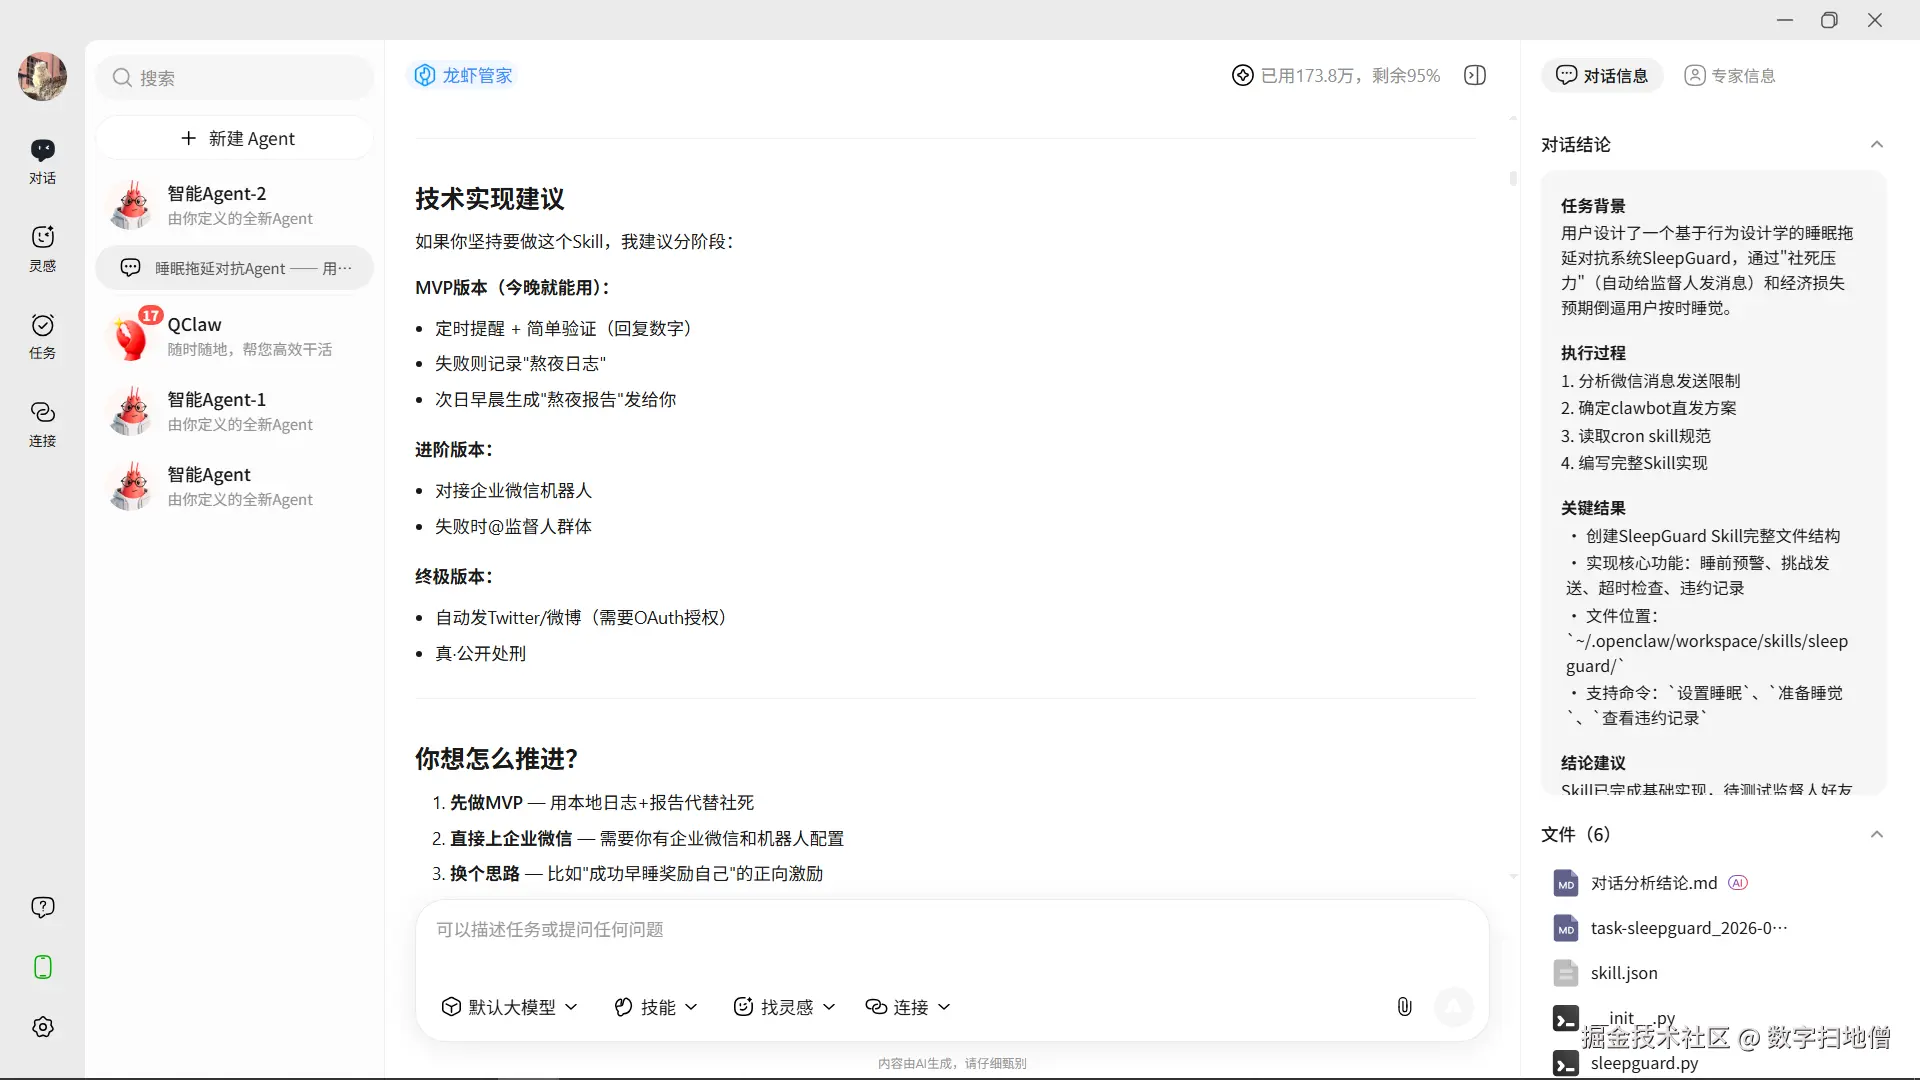1920x1080 pixels.
Task: Open the 默认大模型 dropdown
Action: pyautogui.click(x=510, y=1007)
